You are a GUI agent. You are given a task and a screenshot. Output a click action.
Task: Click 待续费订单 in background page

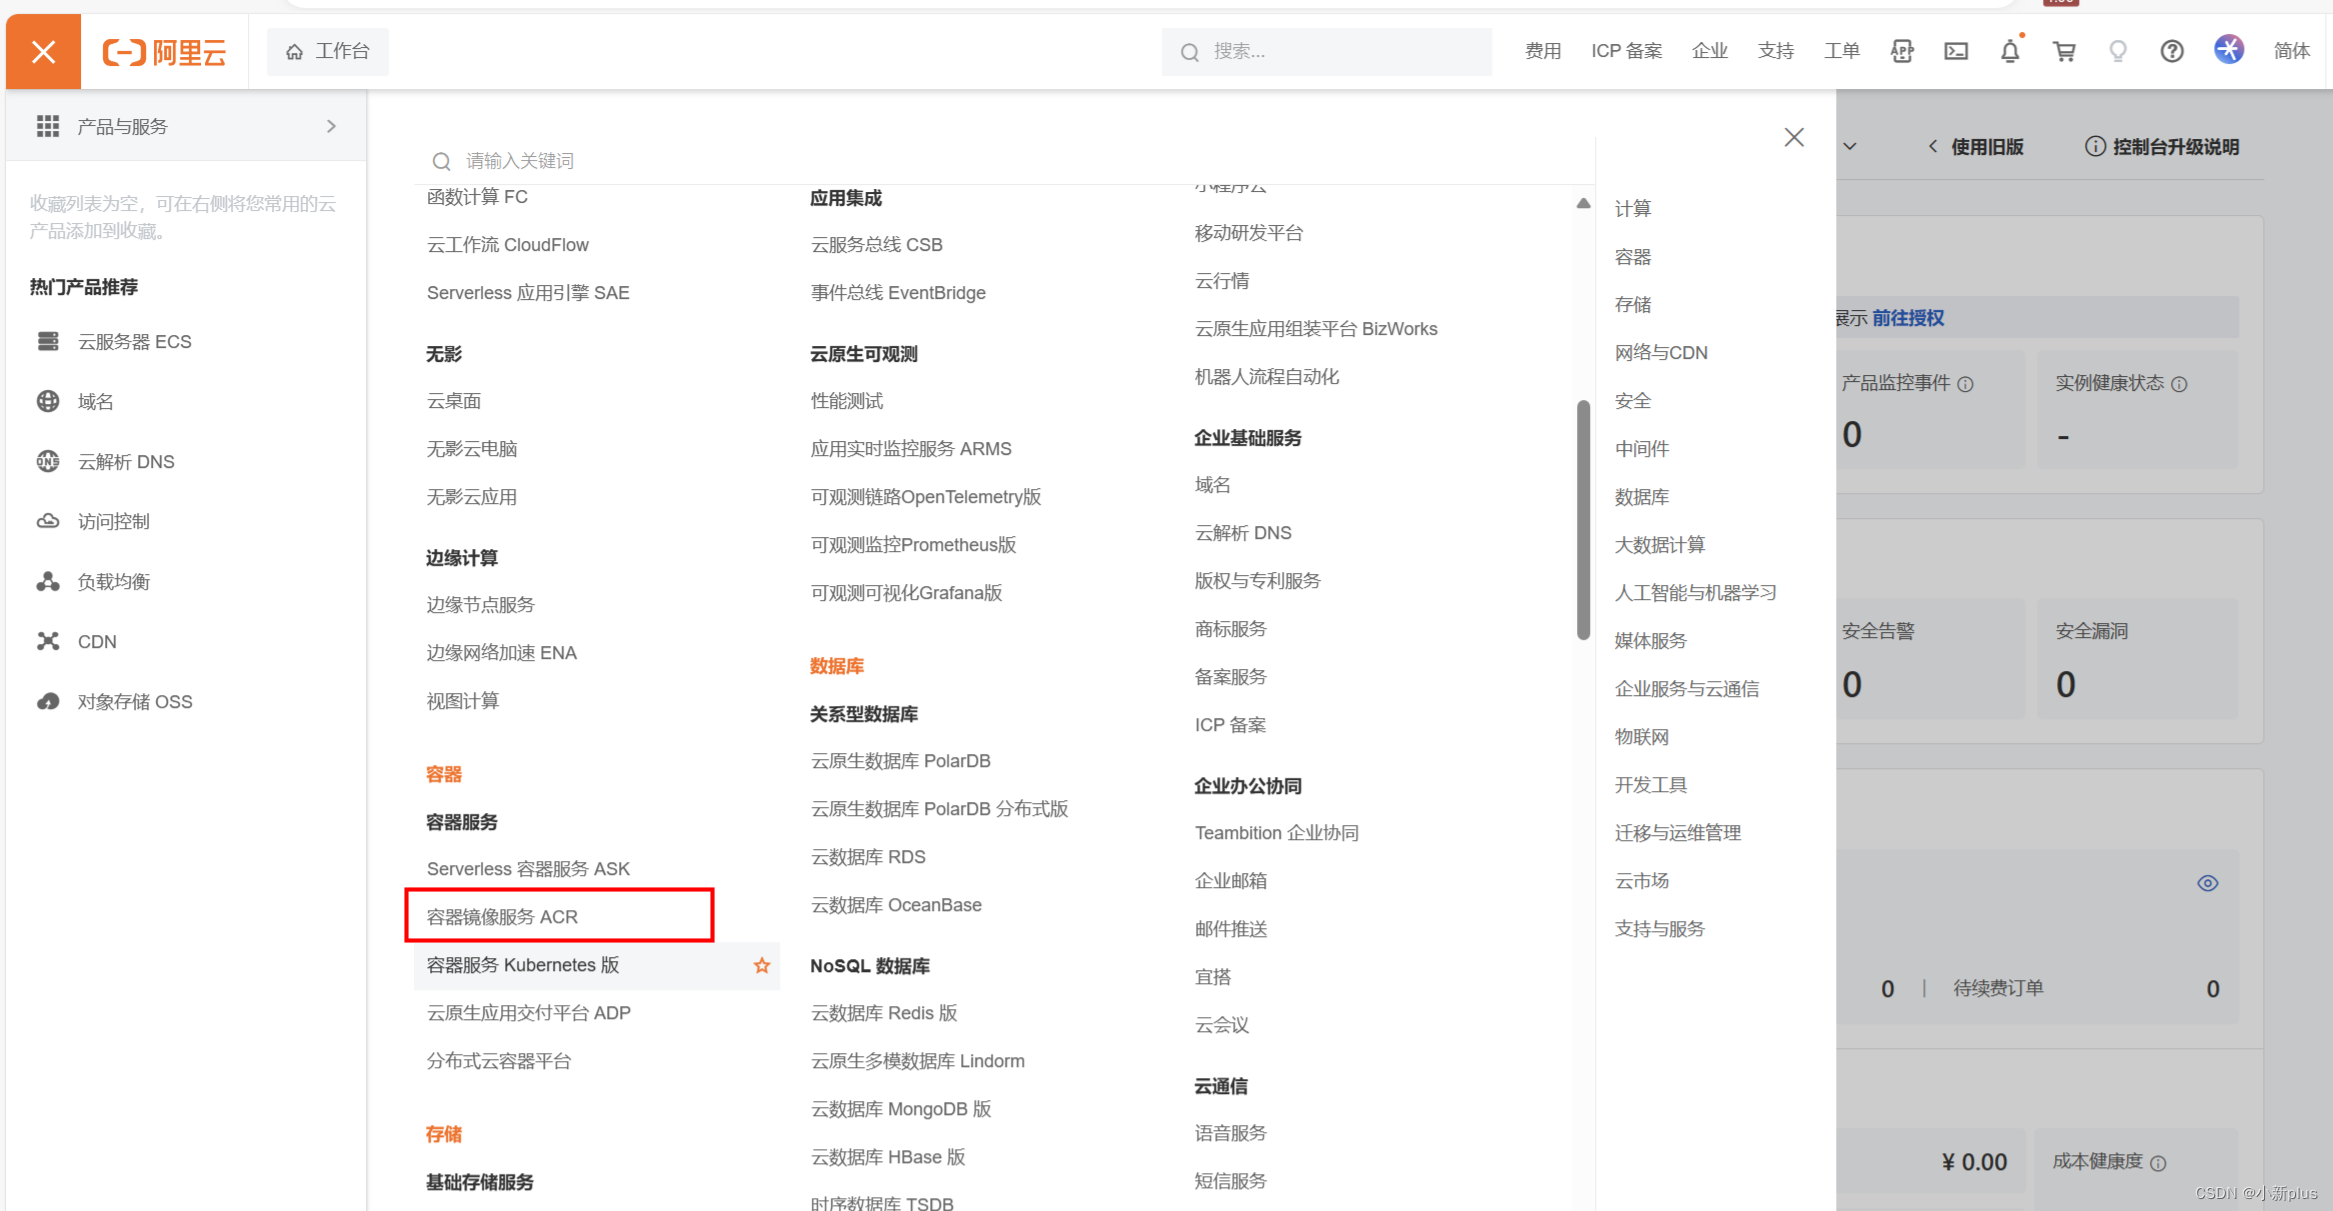click(1998, 988)
